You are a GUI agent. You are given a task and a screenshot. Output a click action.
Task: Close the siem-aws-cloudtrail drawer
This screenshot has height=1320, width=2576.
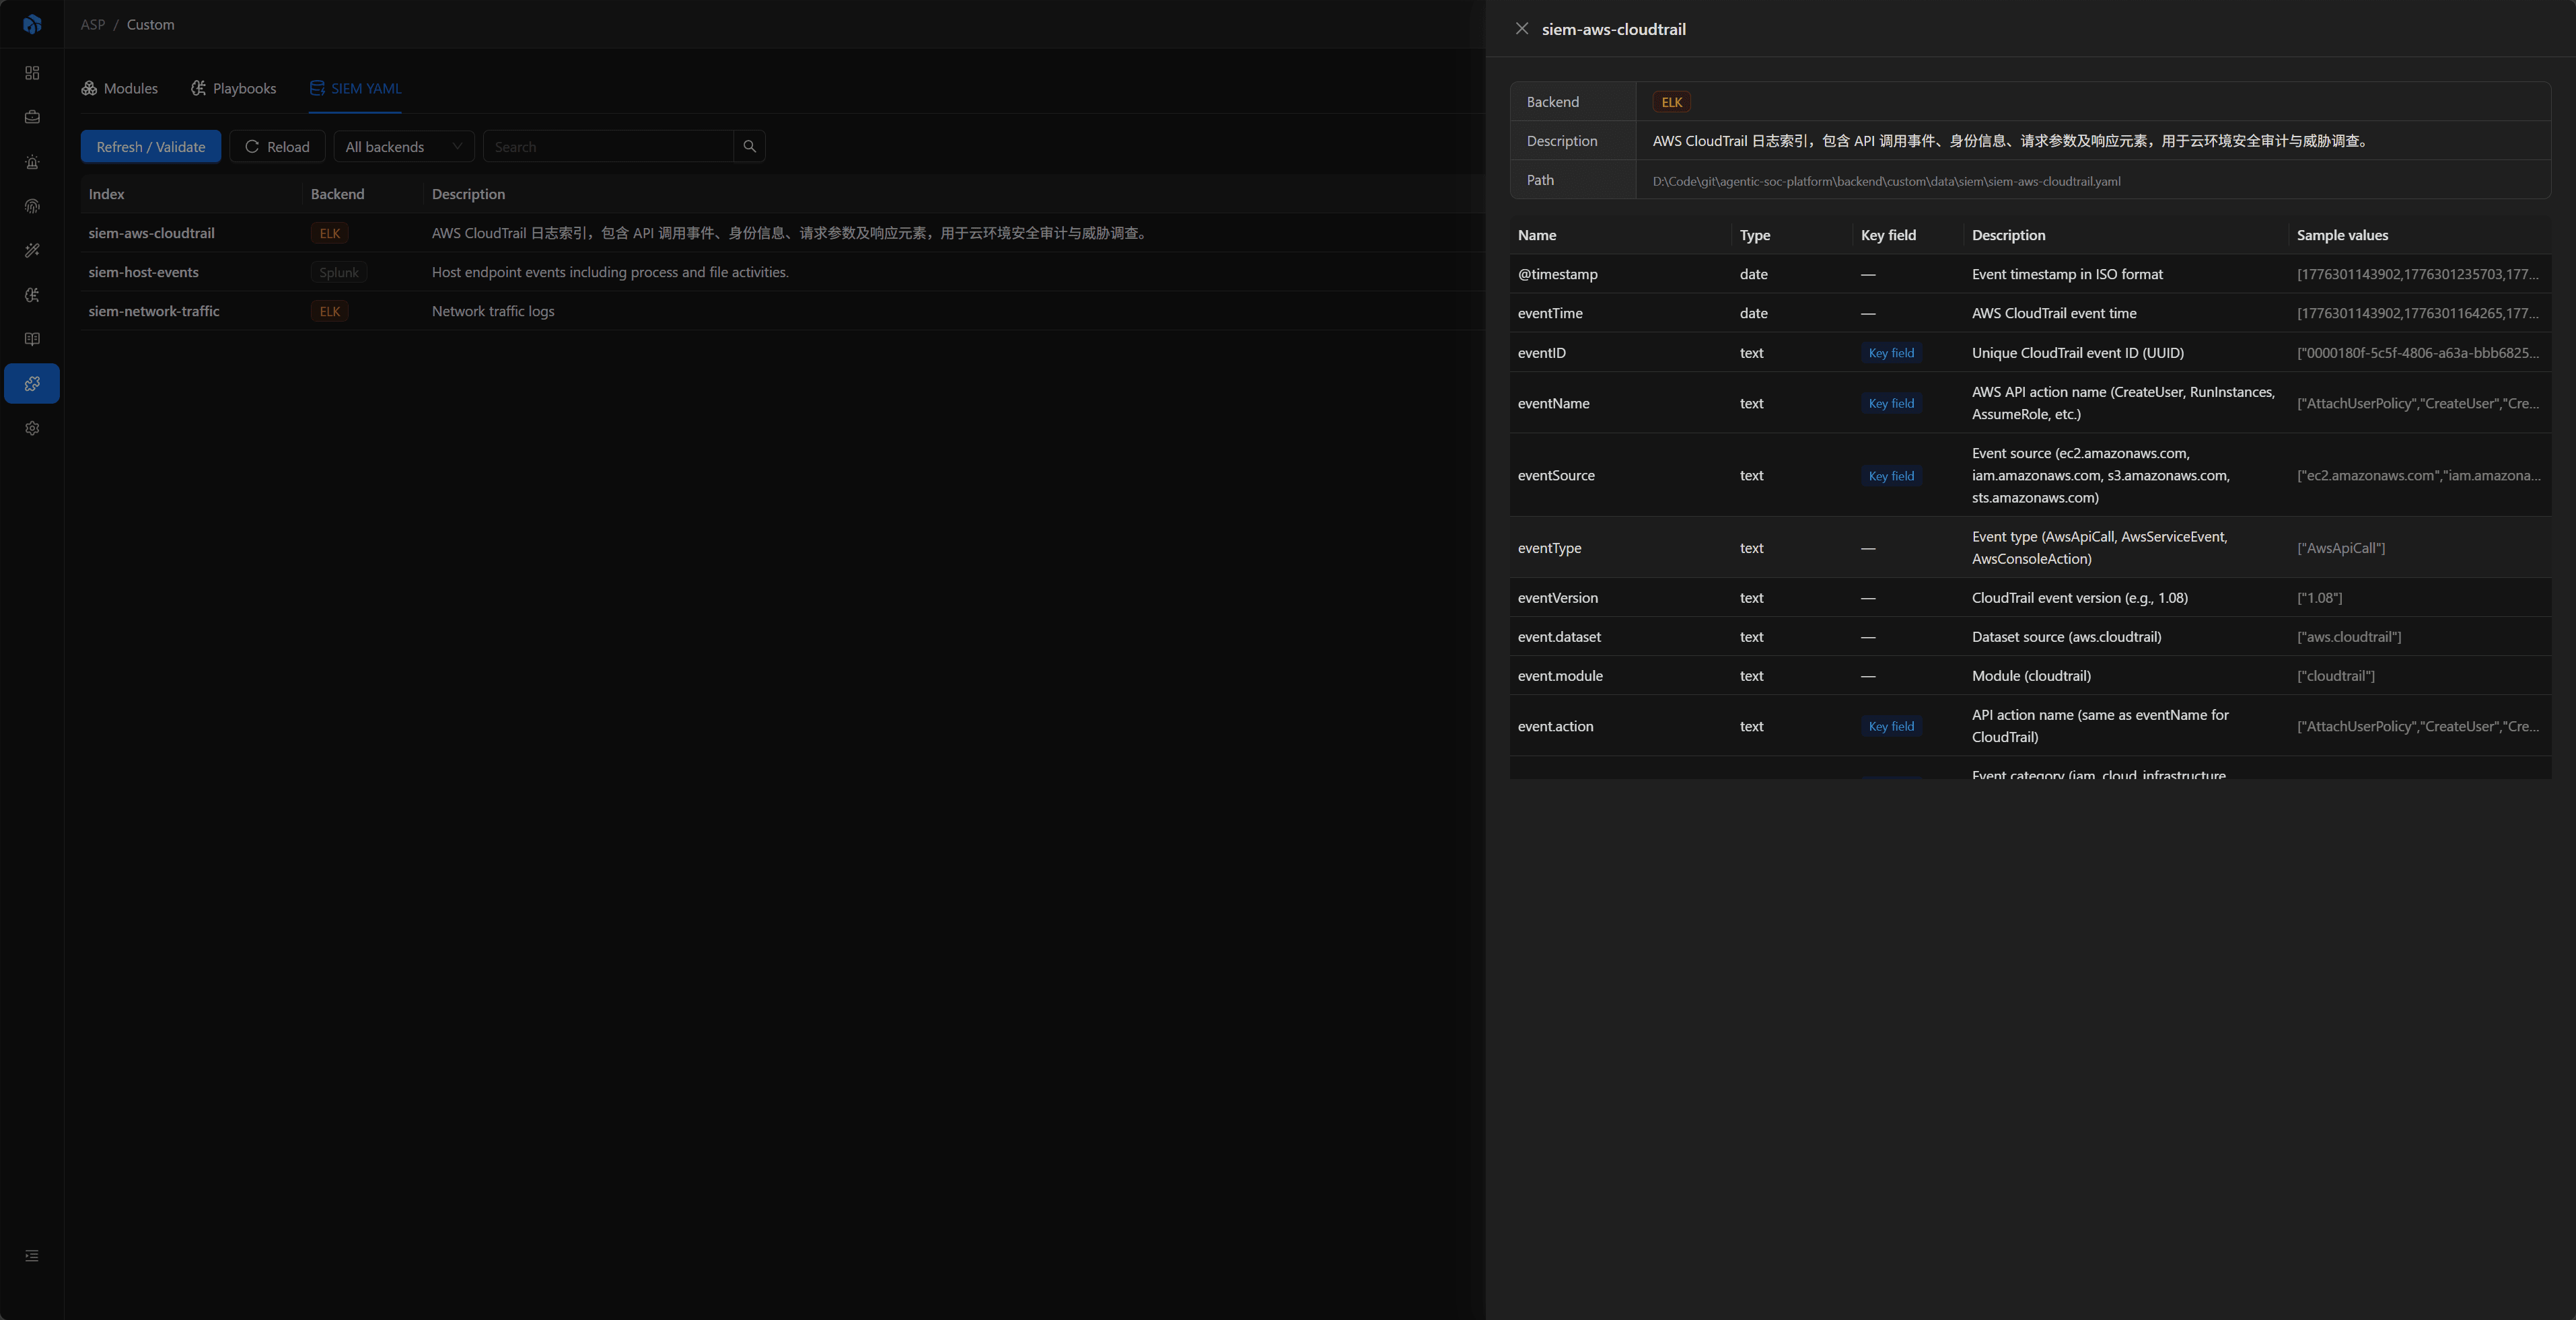tap(1522, 29)
